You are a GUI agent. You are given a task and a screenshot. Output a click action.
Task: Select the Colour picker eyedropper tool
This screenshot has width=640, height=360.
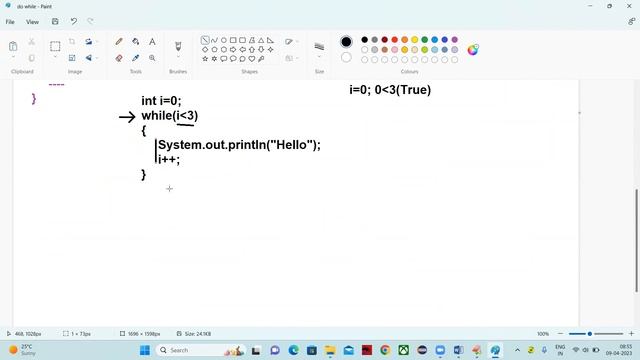tap(136, 58)
